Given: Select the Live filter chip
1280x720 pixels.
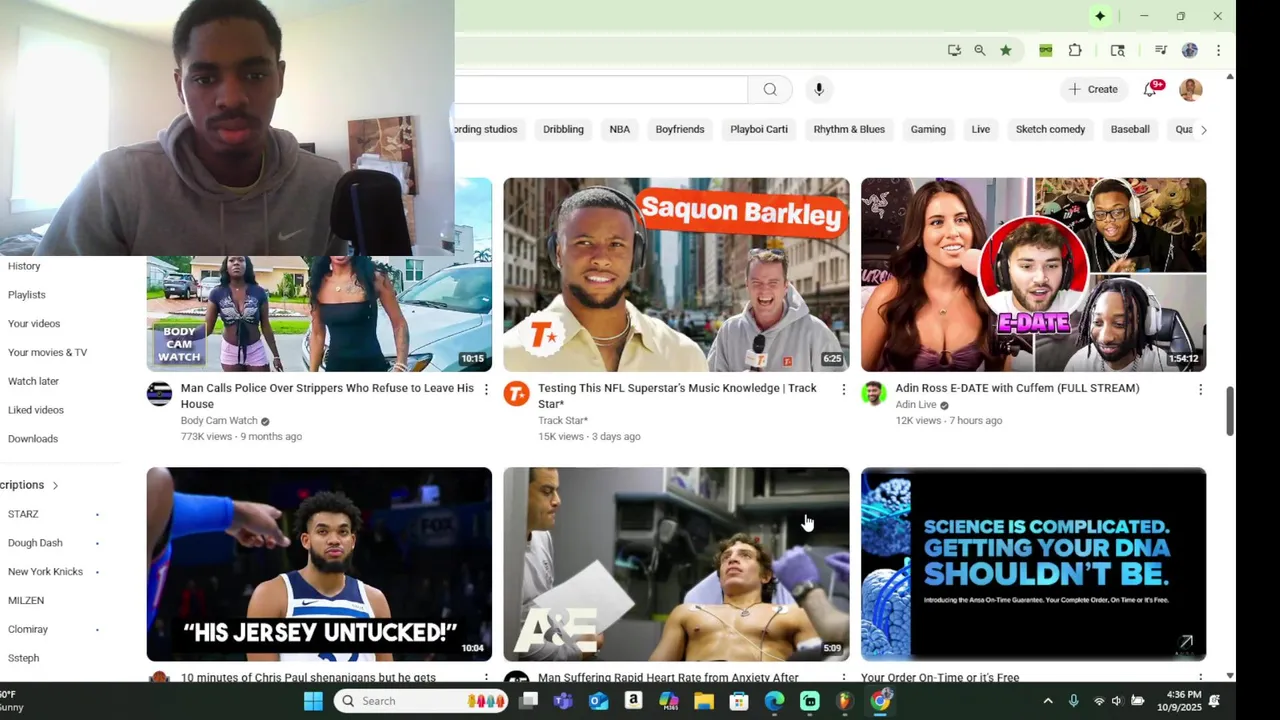Looking at the screenshot, I should coord(981,129).
